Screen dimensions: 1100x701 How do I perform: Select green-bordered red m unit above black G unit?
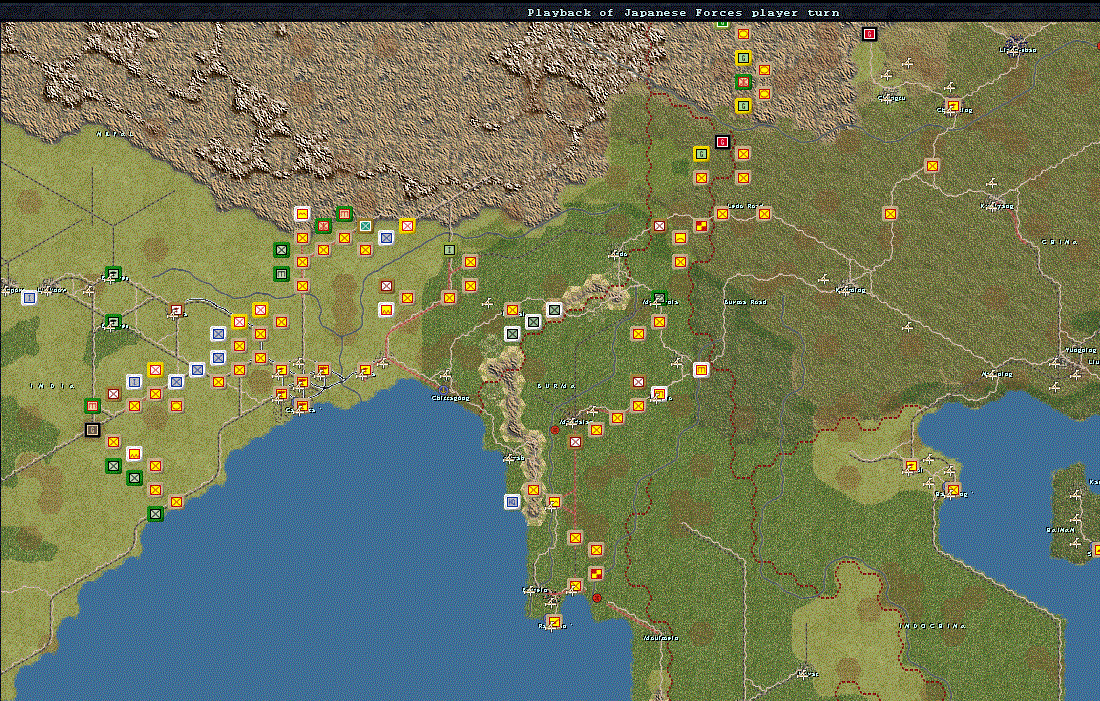click(92, 406)
